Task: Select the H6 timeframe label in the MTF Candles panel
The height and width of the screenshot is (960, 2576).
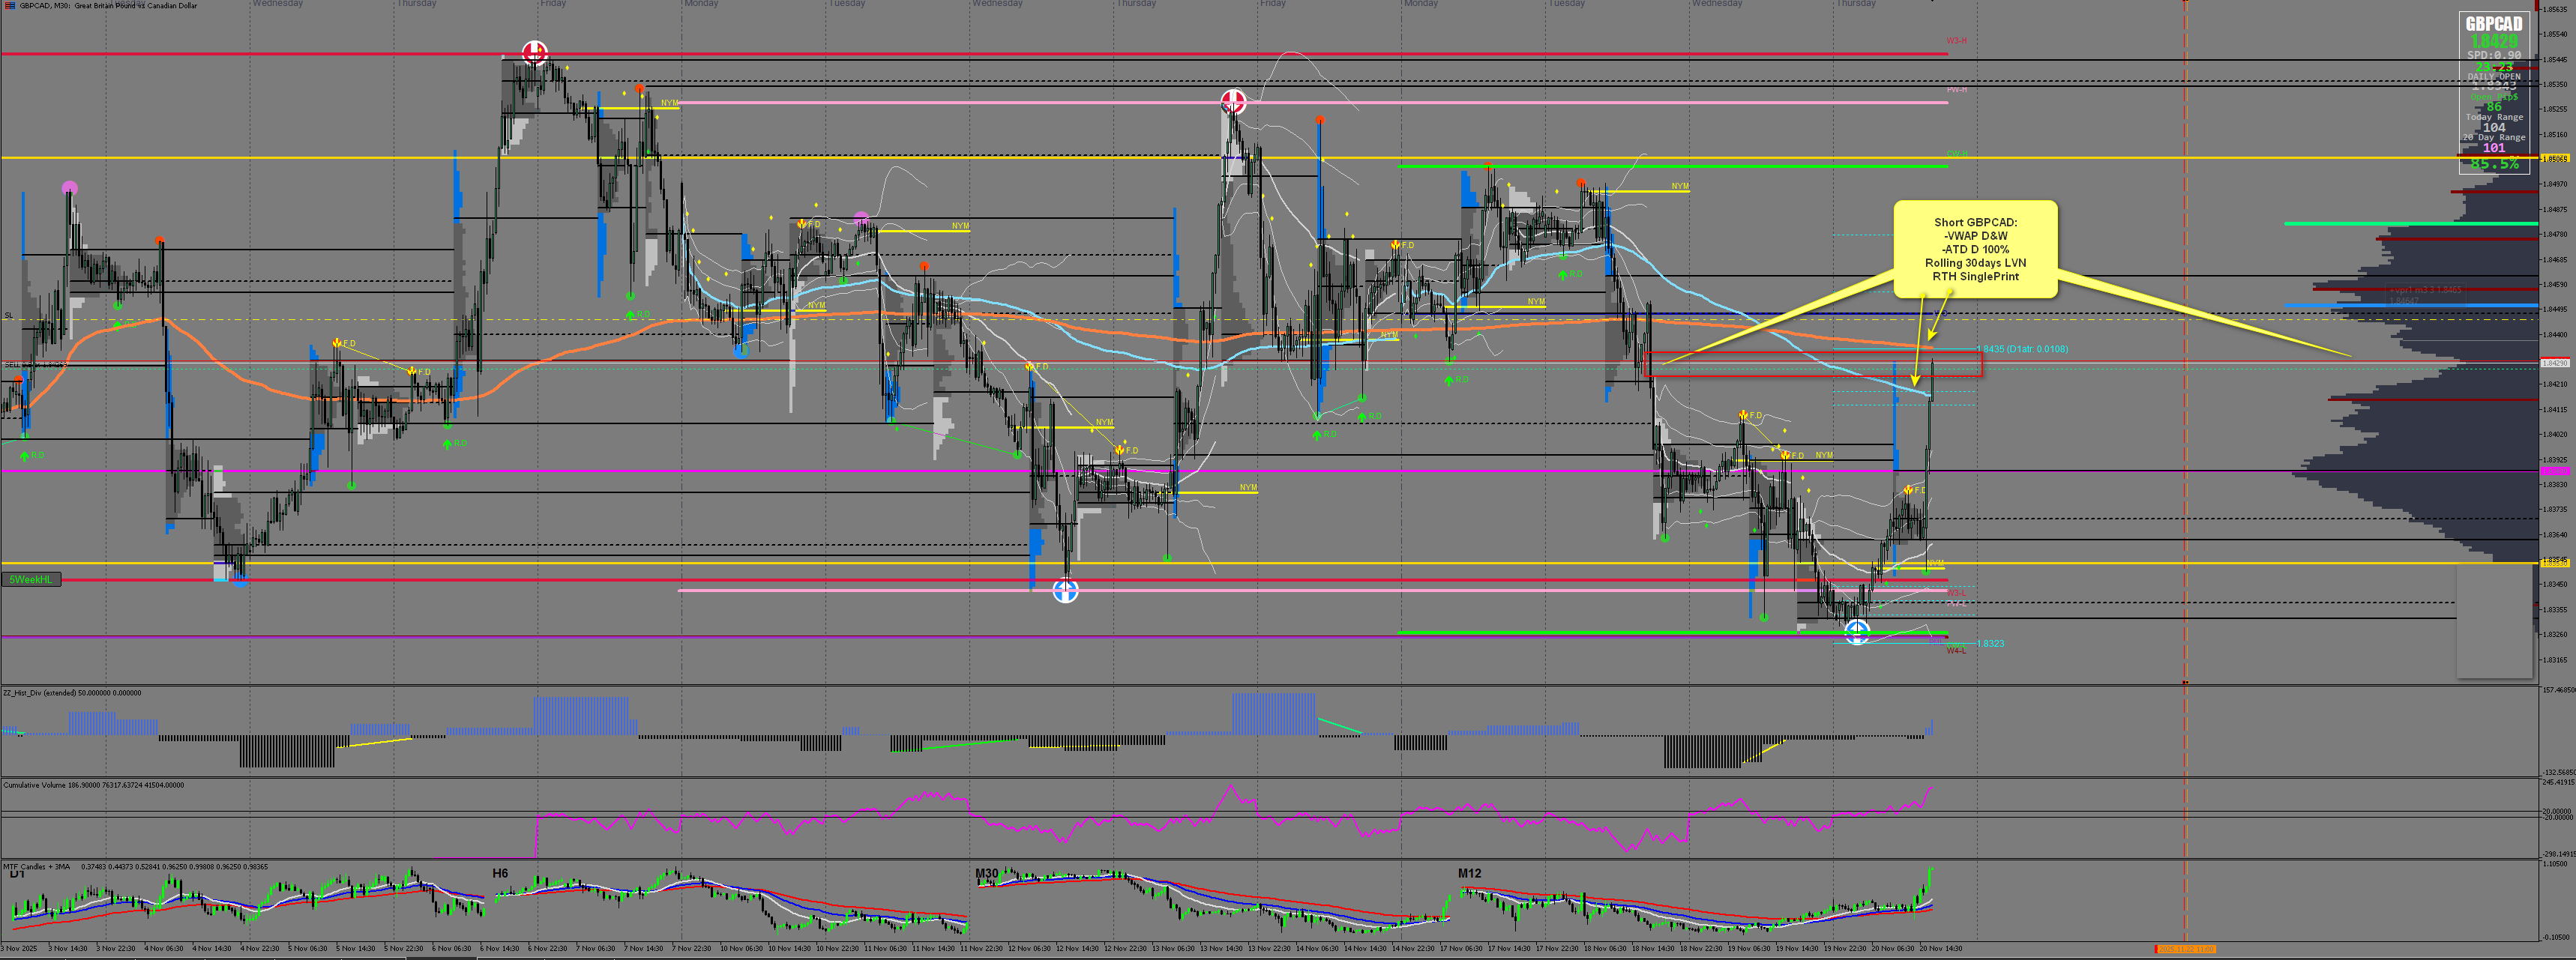Action: pyautogui.click(x=500, y=873)
